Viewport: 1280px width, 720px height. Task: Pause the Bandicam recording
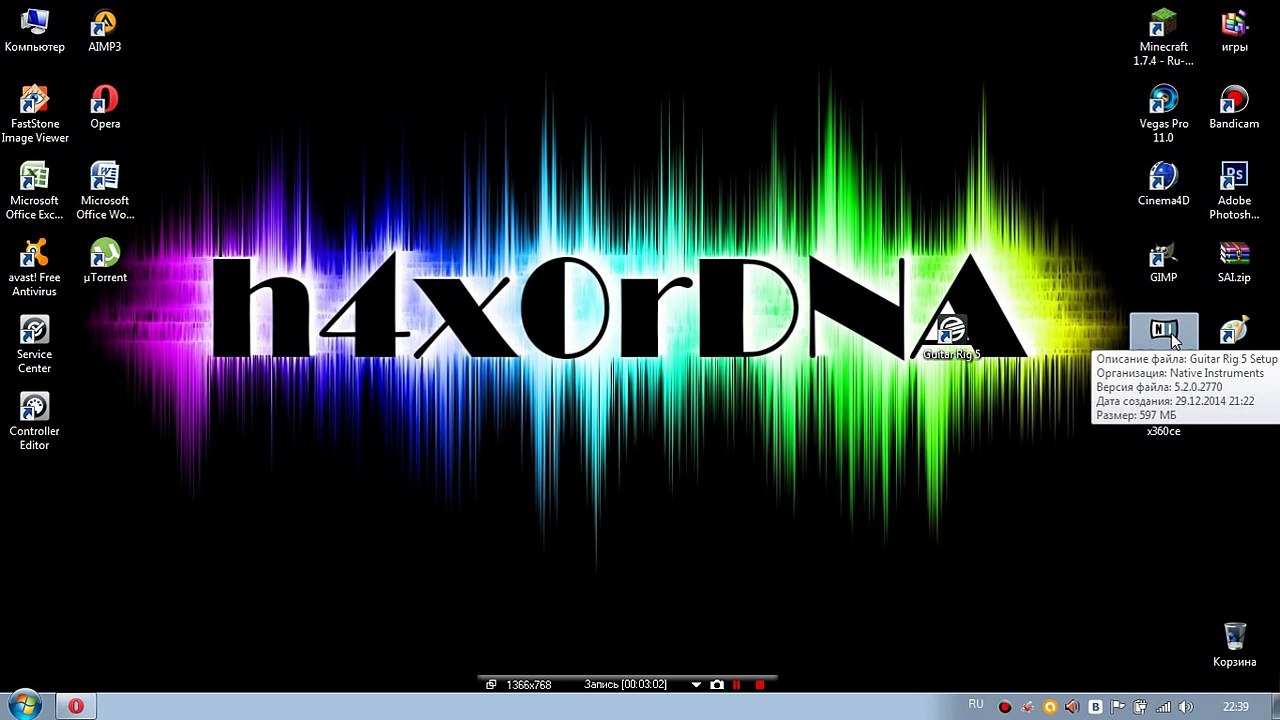click(737, 685)
